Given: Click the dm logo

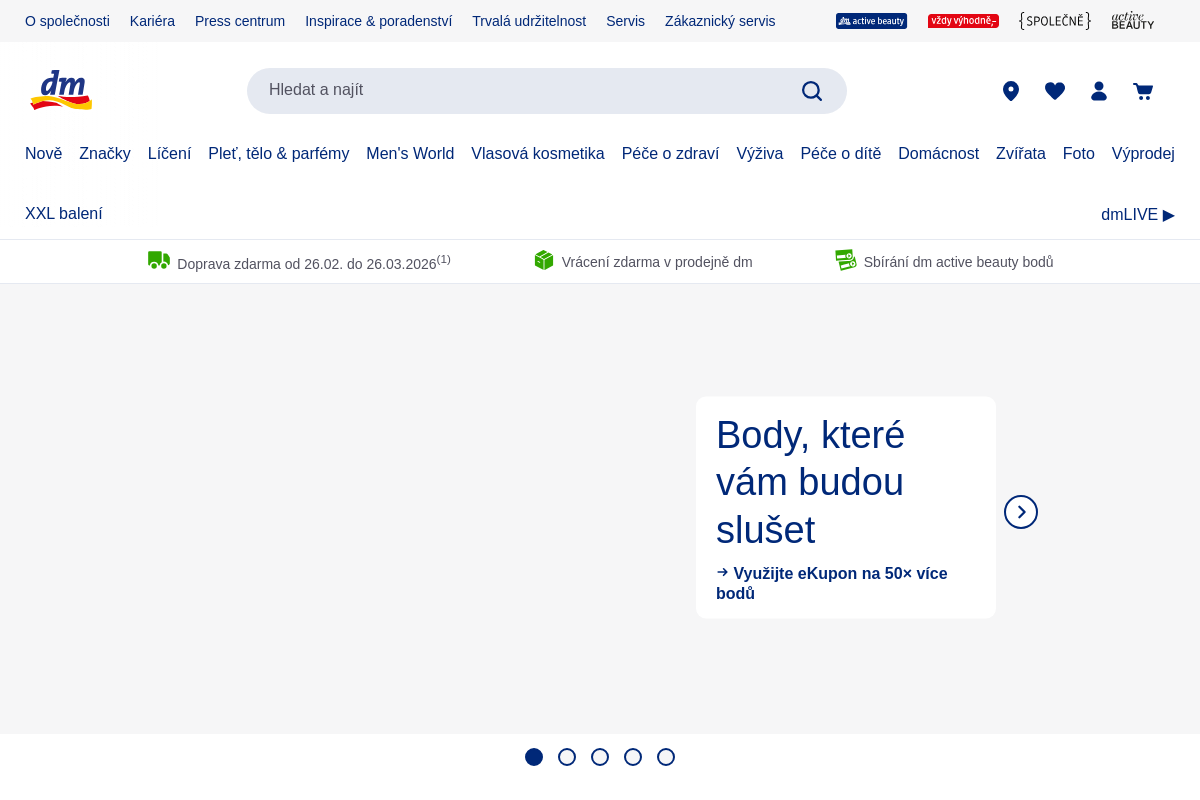Looking at the screenshot, I should click(60, 90).
